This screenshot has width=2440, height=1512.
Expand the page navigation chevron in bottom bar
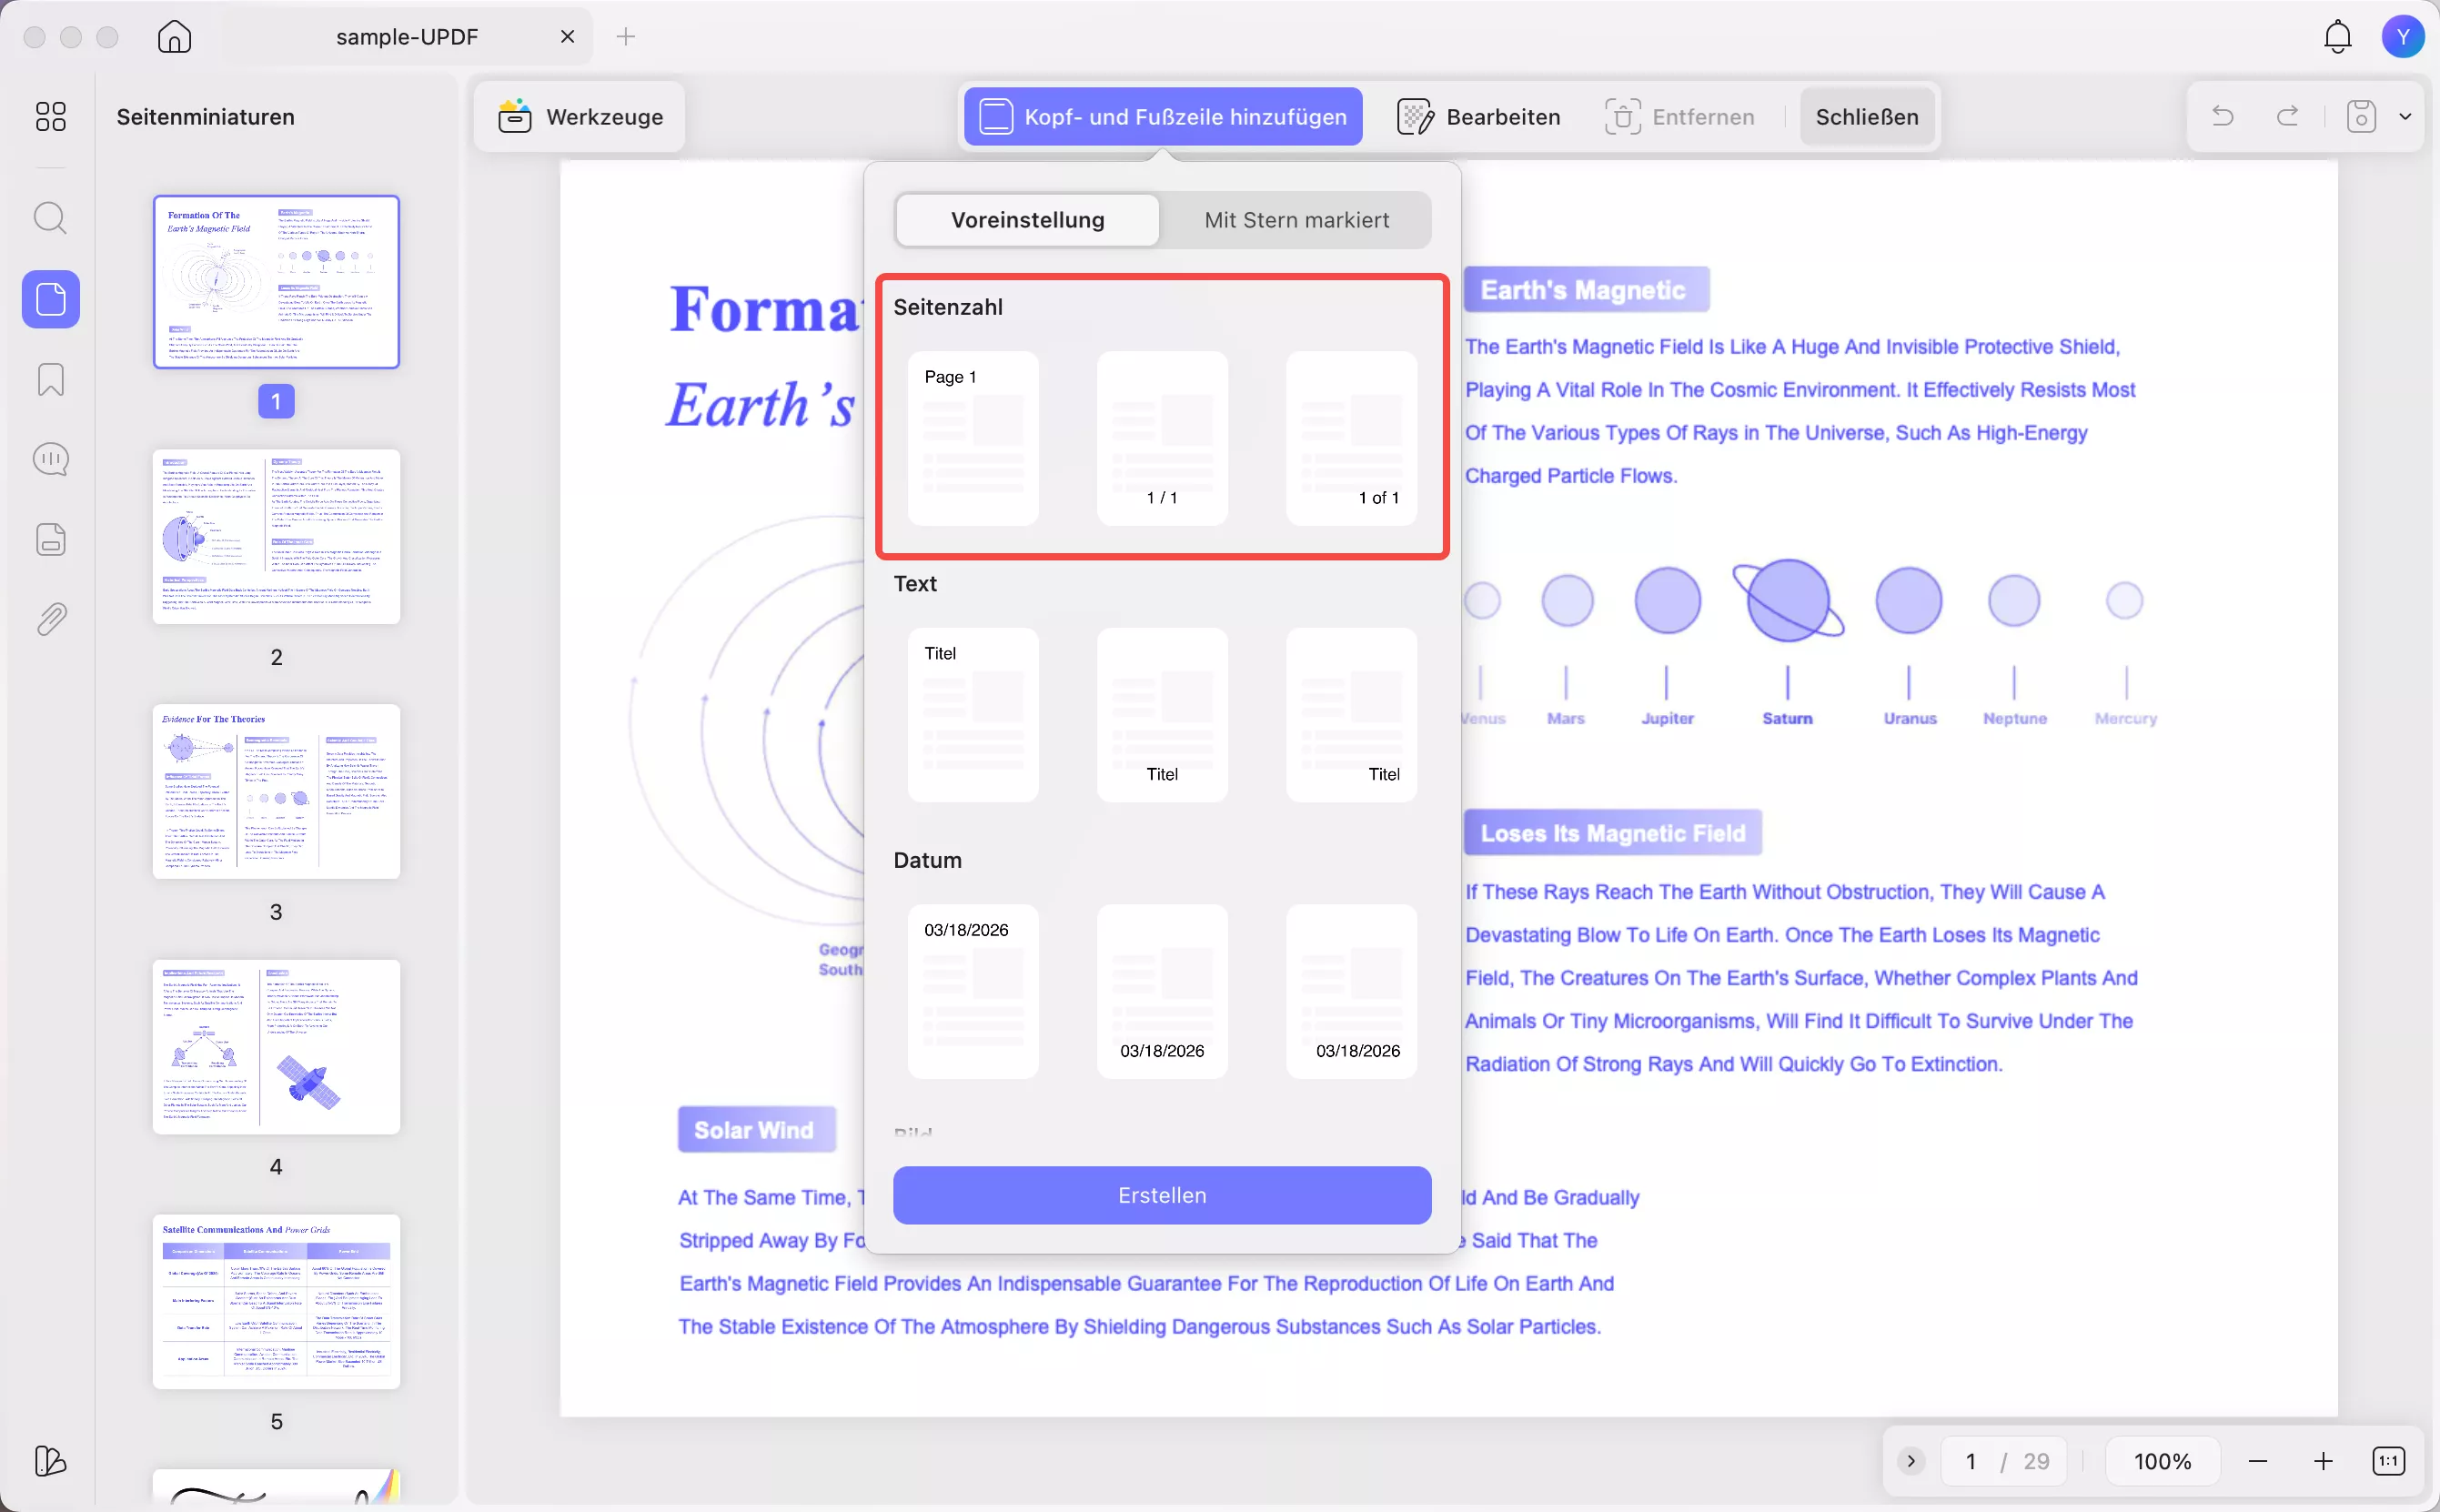(x=1910, y=1461)
